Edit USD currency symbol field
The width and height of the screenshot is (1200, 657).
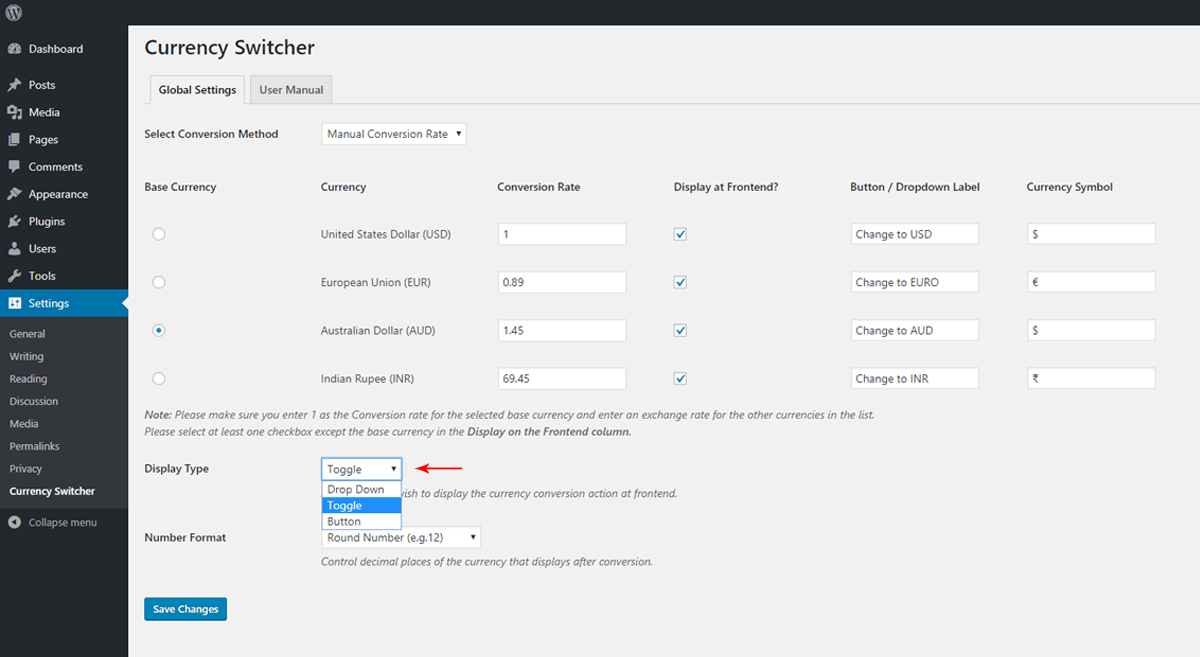coord(1091,234)
